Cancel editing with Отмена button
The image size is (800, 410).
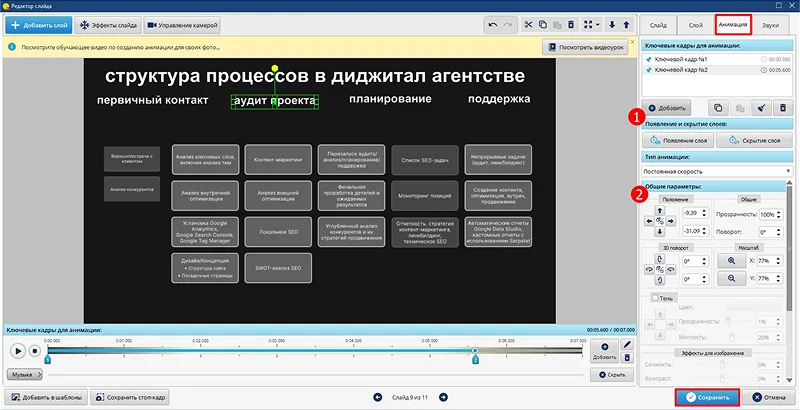769,397
